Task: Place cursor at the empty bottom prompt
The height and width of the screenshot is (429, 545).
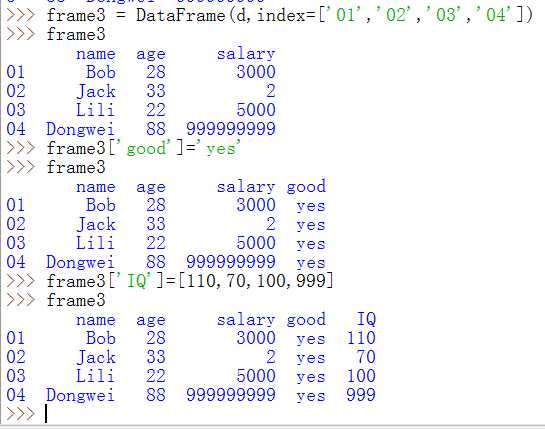Action: [46, 414]
